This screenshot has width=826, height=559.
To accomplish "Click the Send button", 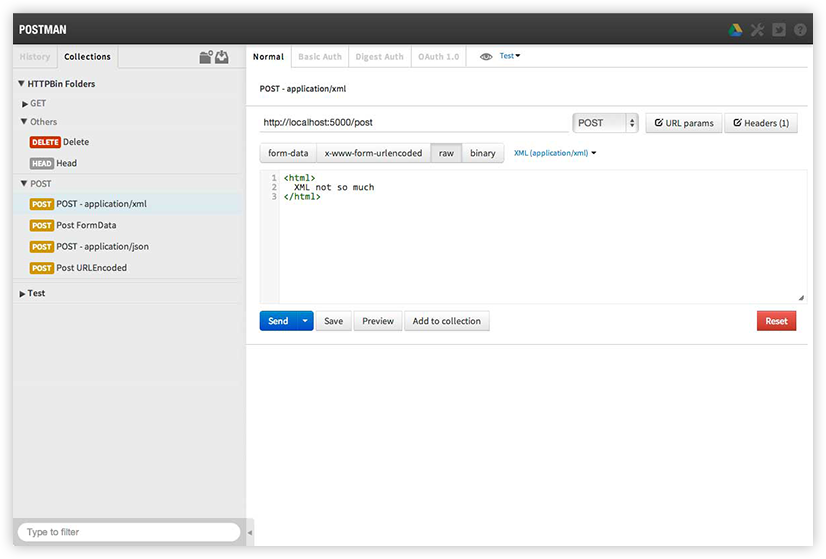I will pos(278,321).
